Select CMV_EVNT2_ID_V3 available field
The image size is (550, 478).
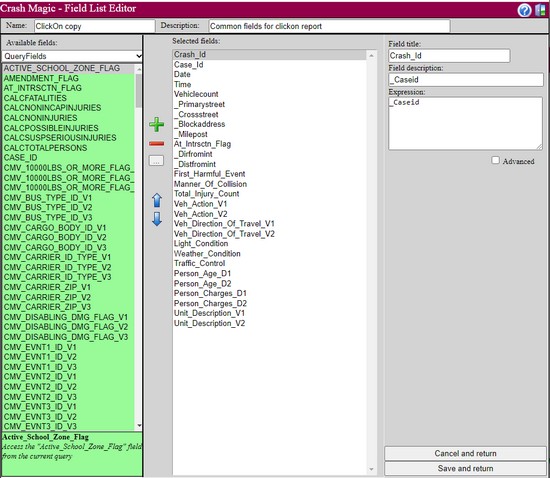[68, 397]
